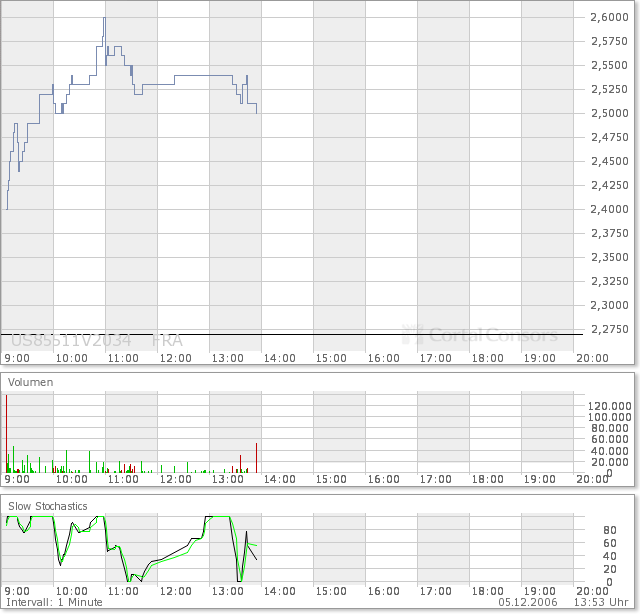Click the 40.000 volume axis label

(x=612, y=451)
